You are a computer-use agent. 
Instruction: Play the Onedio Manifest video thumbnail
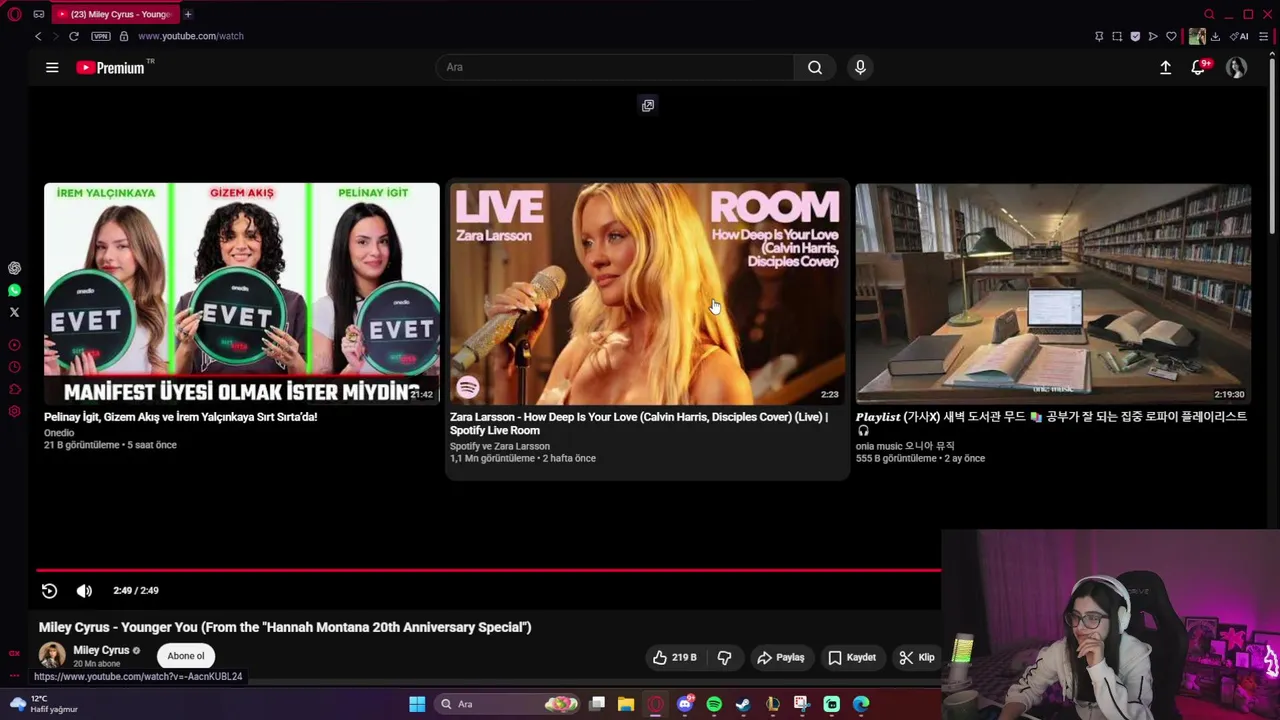[x=241, y=293]
